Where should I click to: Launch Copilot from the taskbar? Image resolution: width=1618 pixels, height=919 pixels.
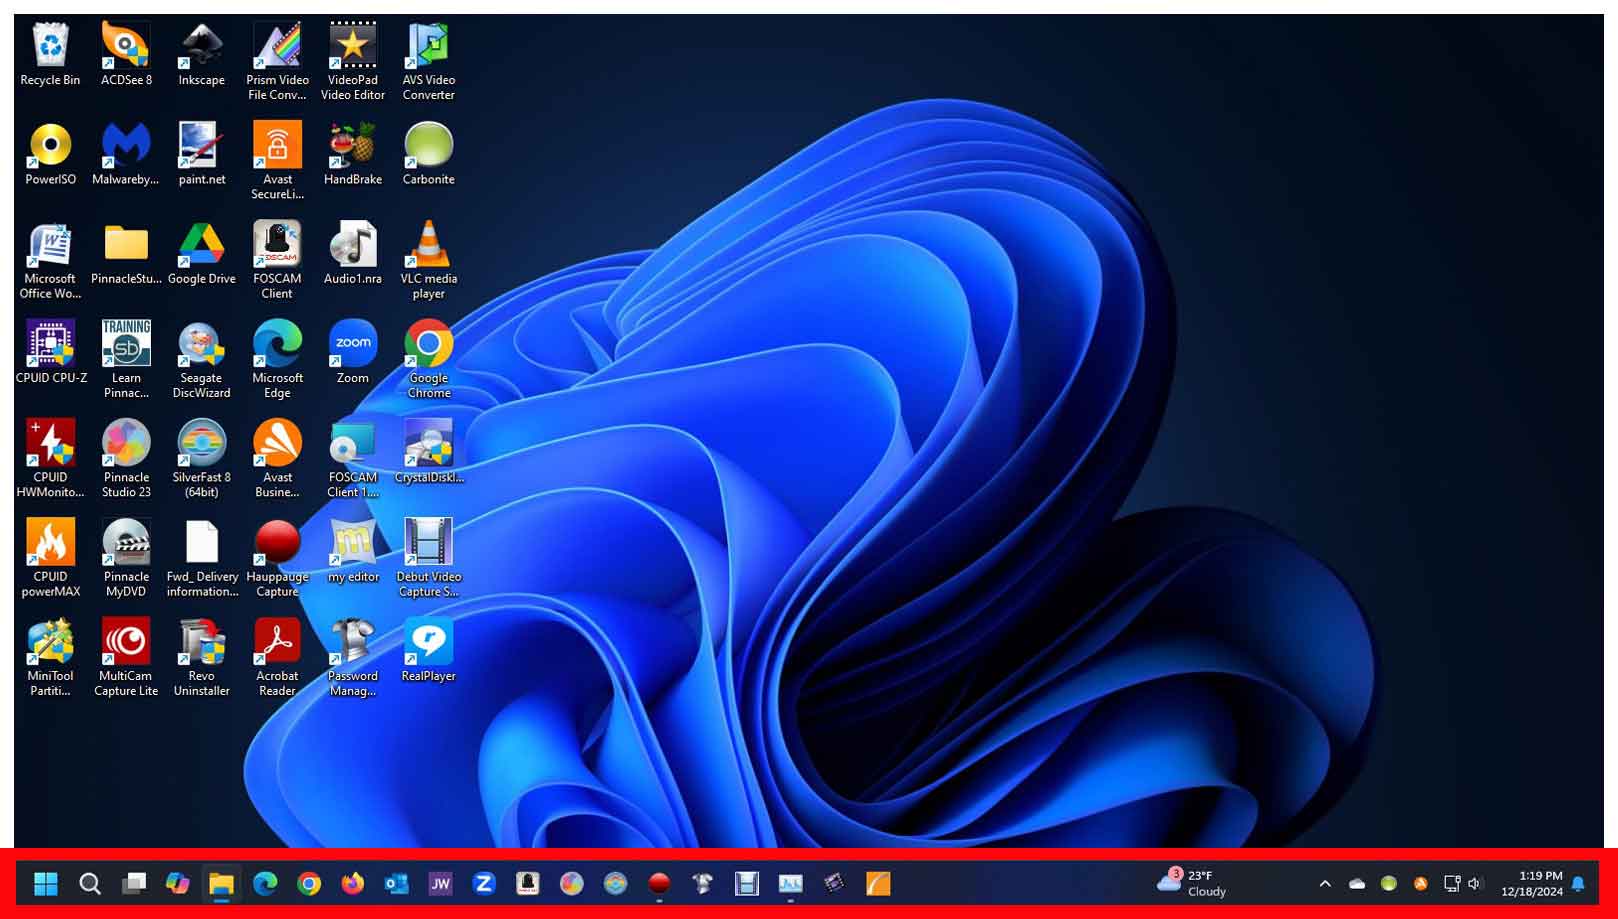click(x=178, y=883)
